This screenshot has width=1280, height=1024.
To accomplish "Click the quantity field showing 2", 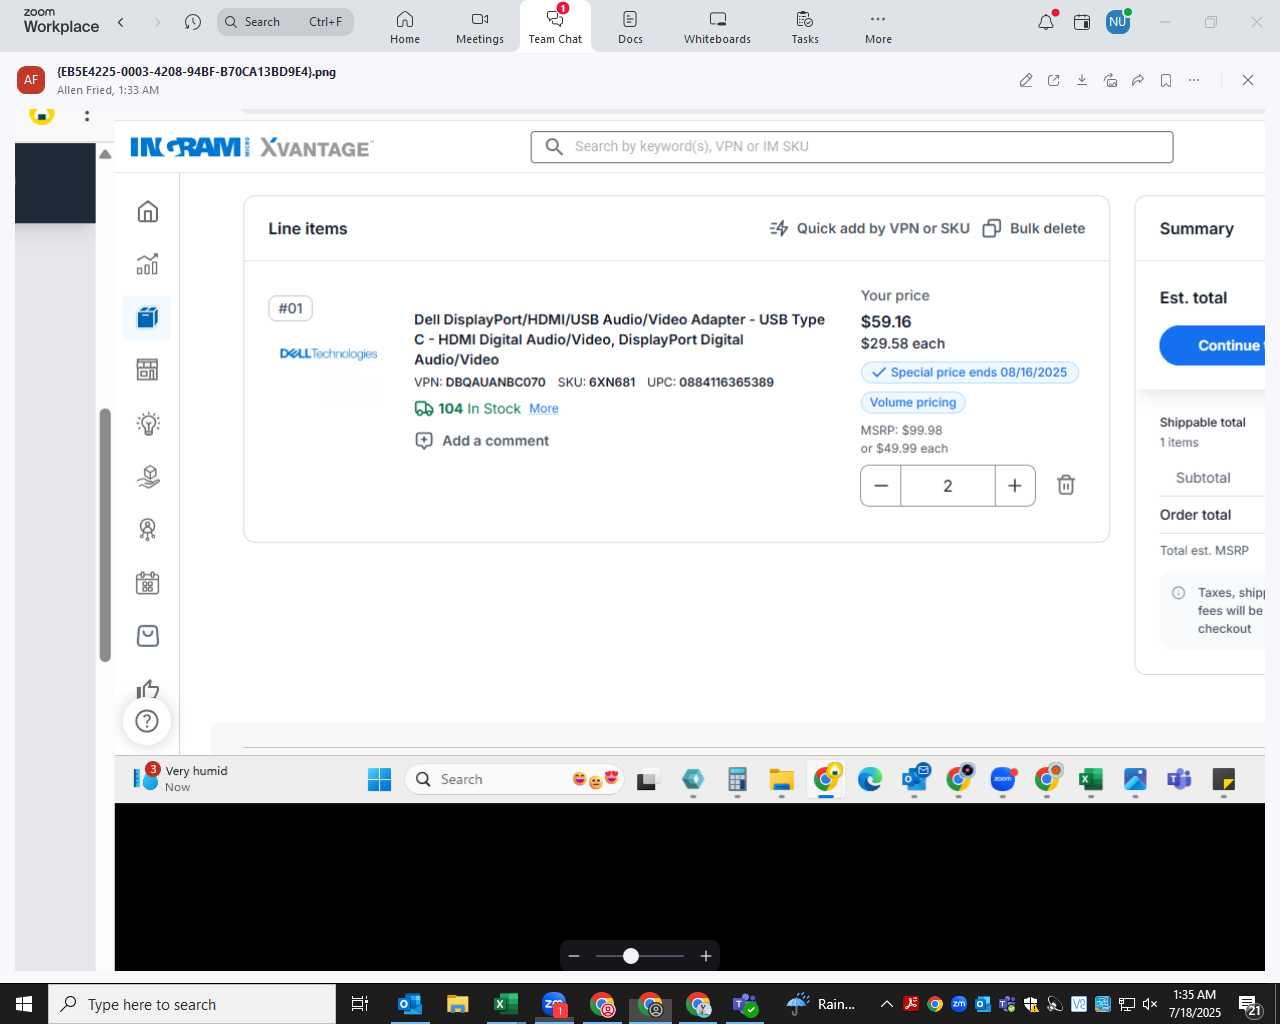I will pos(948,486).
